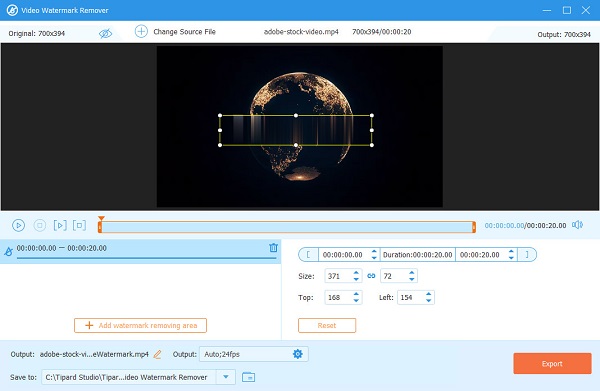
Task: Increase start time with the up arrow
Action: [374, 251]
